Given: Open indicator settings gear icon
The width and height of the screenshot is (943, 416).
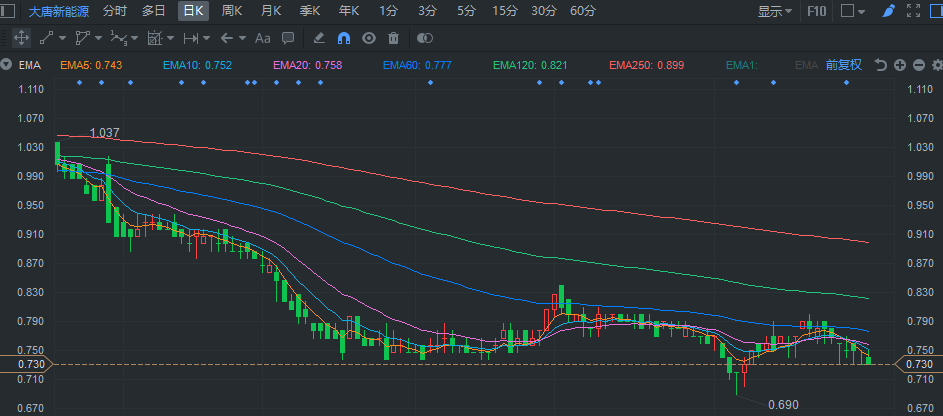Looking at the screenshot, I should click(936, 65).
